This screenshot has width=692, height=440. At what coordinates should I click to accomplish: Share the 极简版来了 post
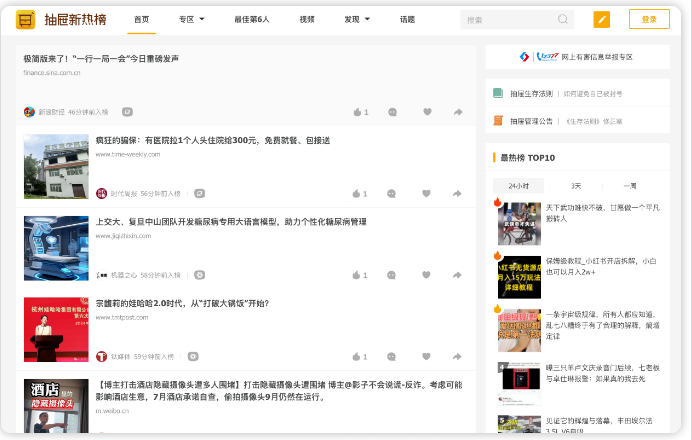coord(458,112)
